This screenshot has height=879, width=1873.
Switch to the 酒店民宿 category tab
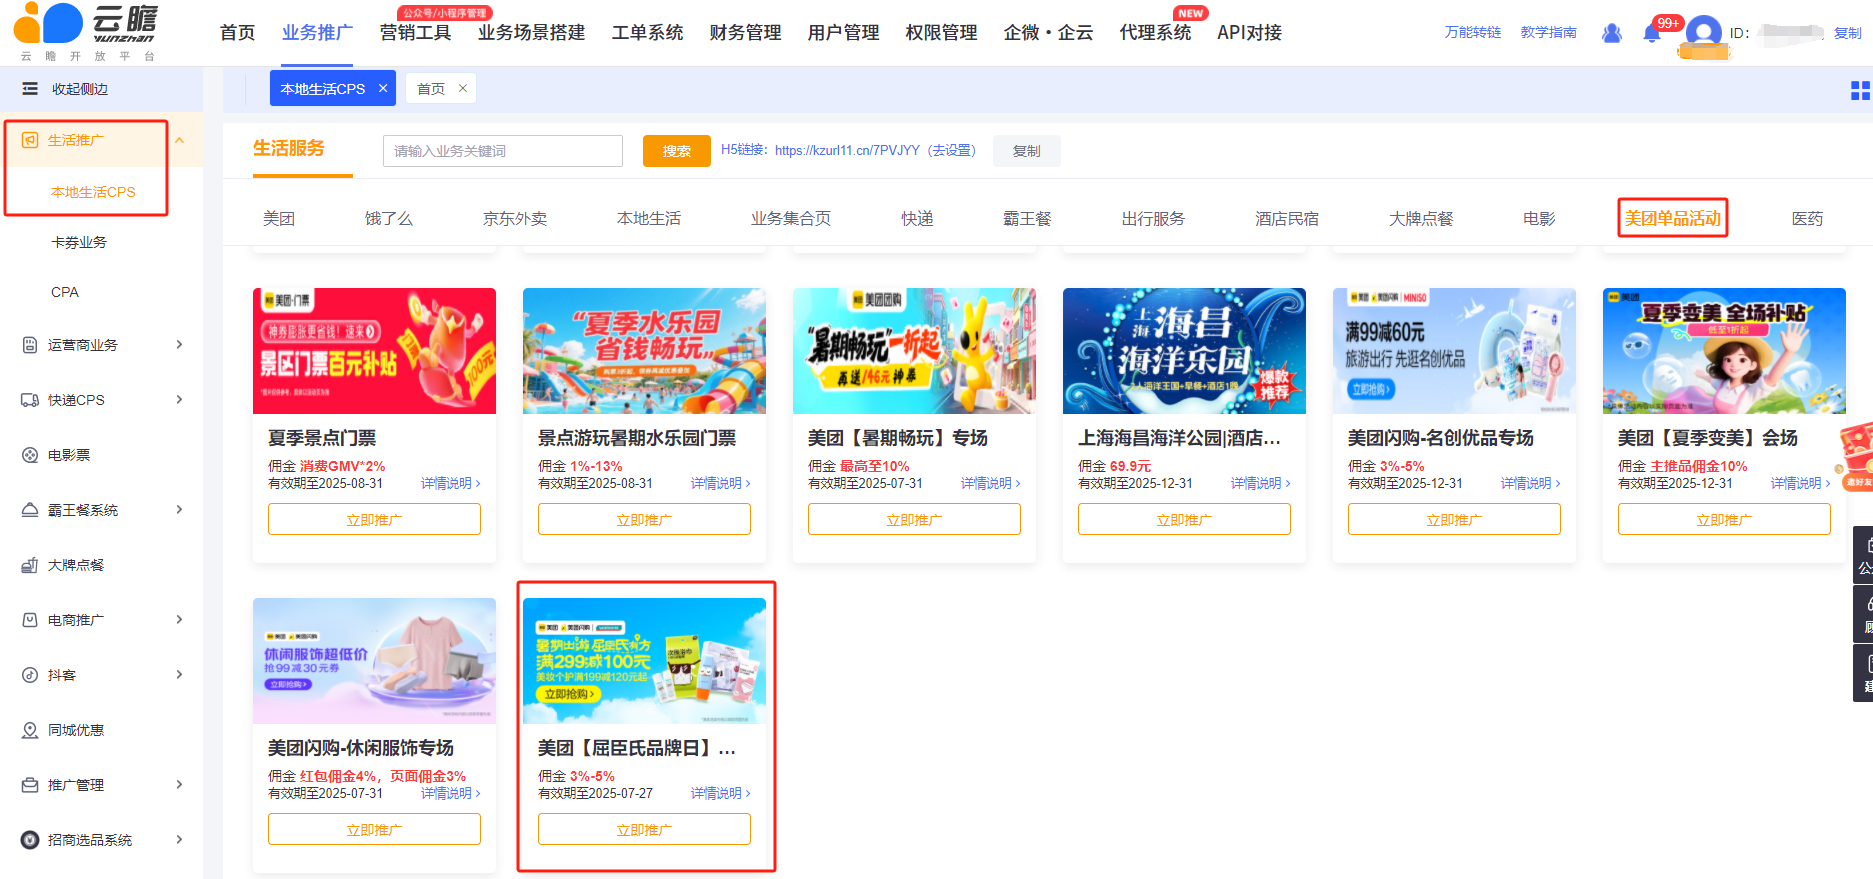[1287, 218]
